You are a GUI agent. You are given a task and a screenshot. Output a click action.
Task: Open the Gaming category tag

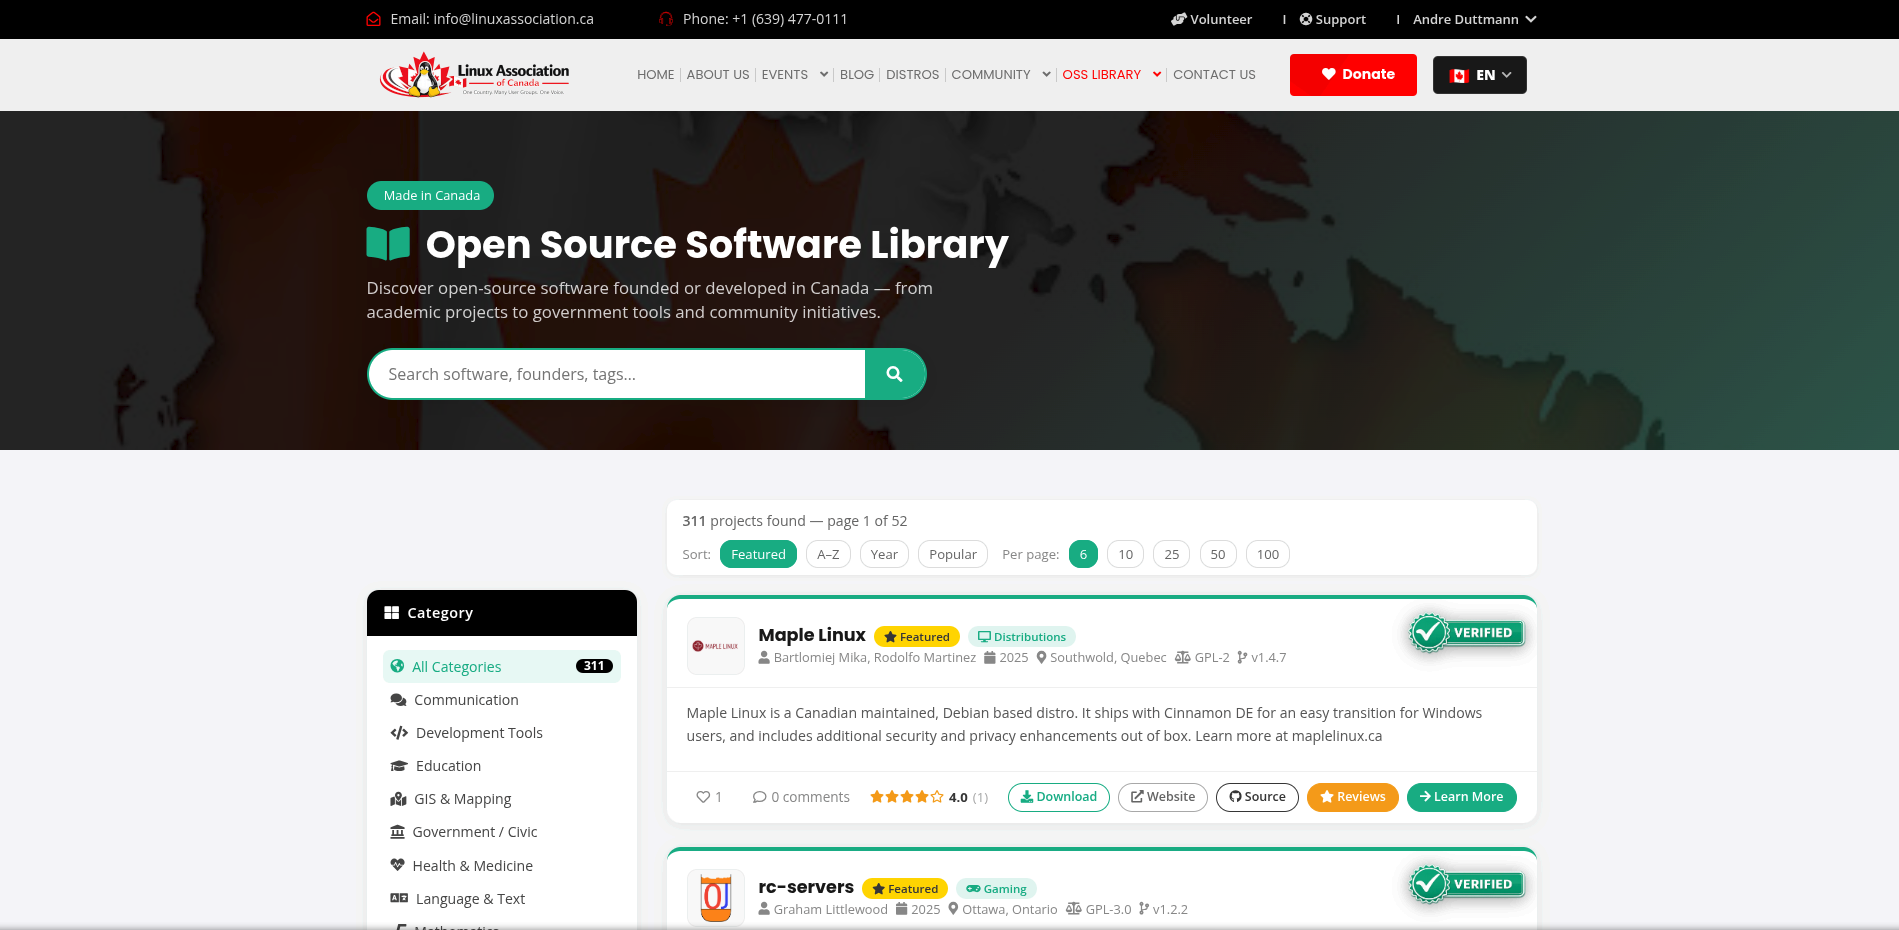coord(997,889)
